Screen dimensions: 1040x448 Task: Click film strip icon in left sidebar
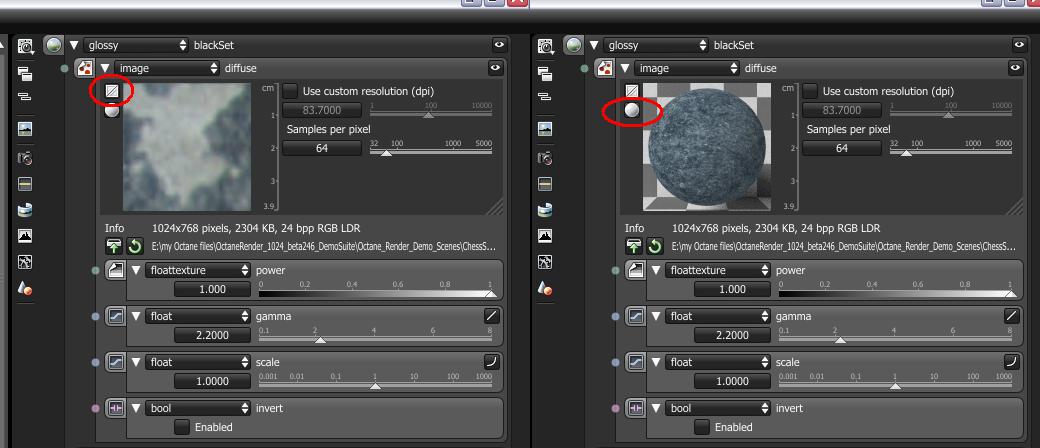click(25, 184)
